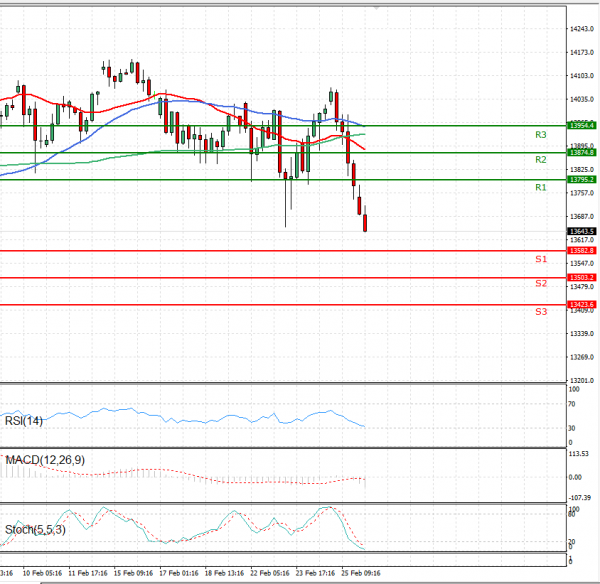600x584 pixels.
Task: Click the MACD -107.39 scale value
Action: tap(579, 498)
